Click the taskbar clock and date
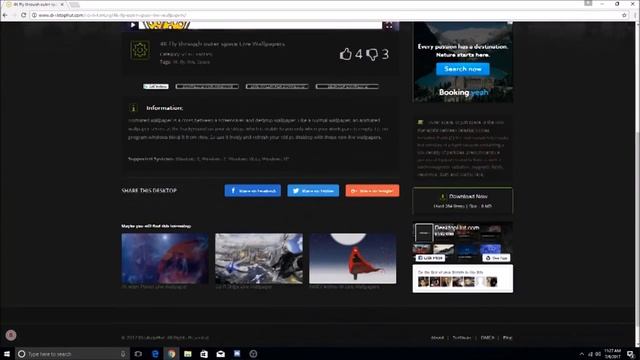 click(612, 354)
